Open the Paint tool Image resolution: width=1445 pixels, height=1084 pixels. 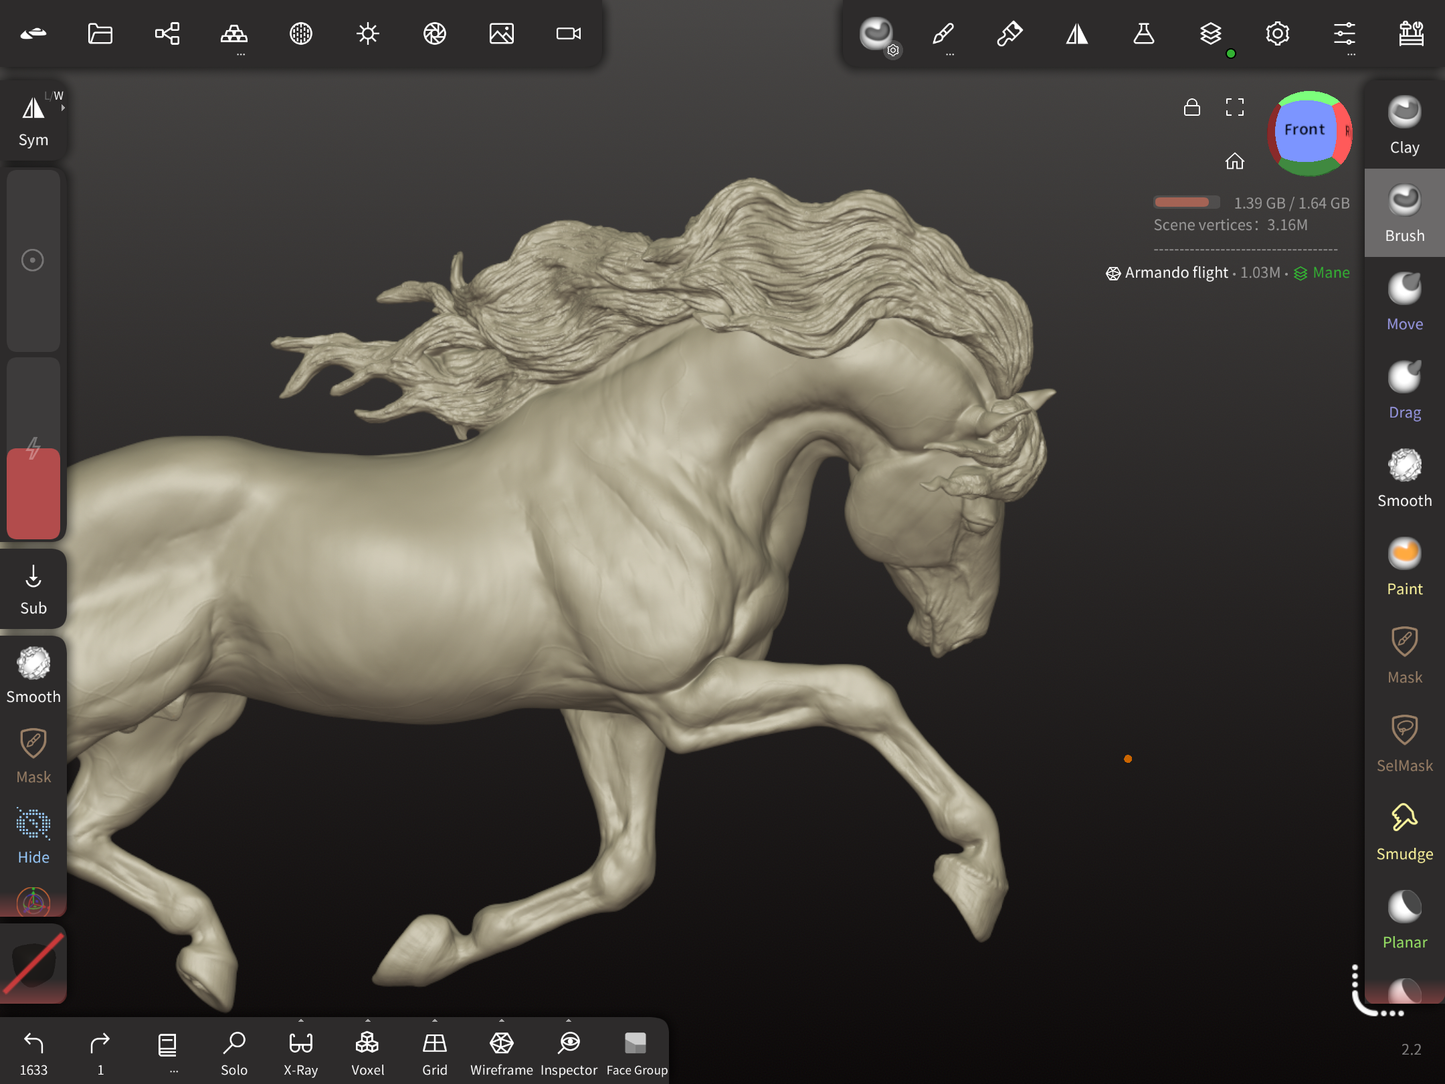pyautogui.click(x=1404, y=566)
